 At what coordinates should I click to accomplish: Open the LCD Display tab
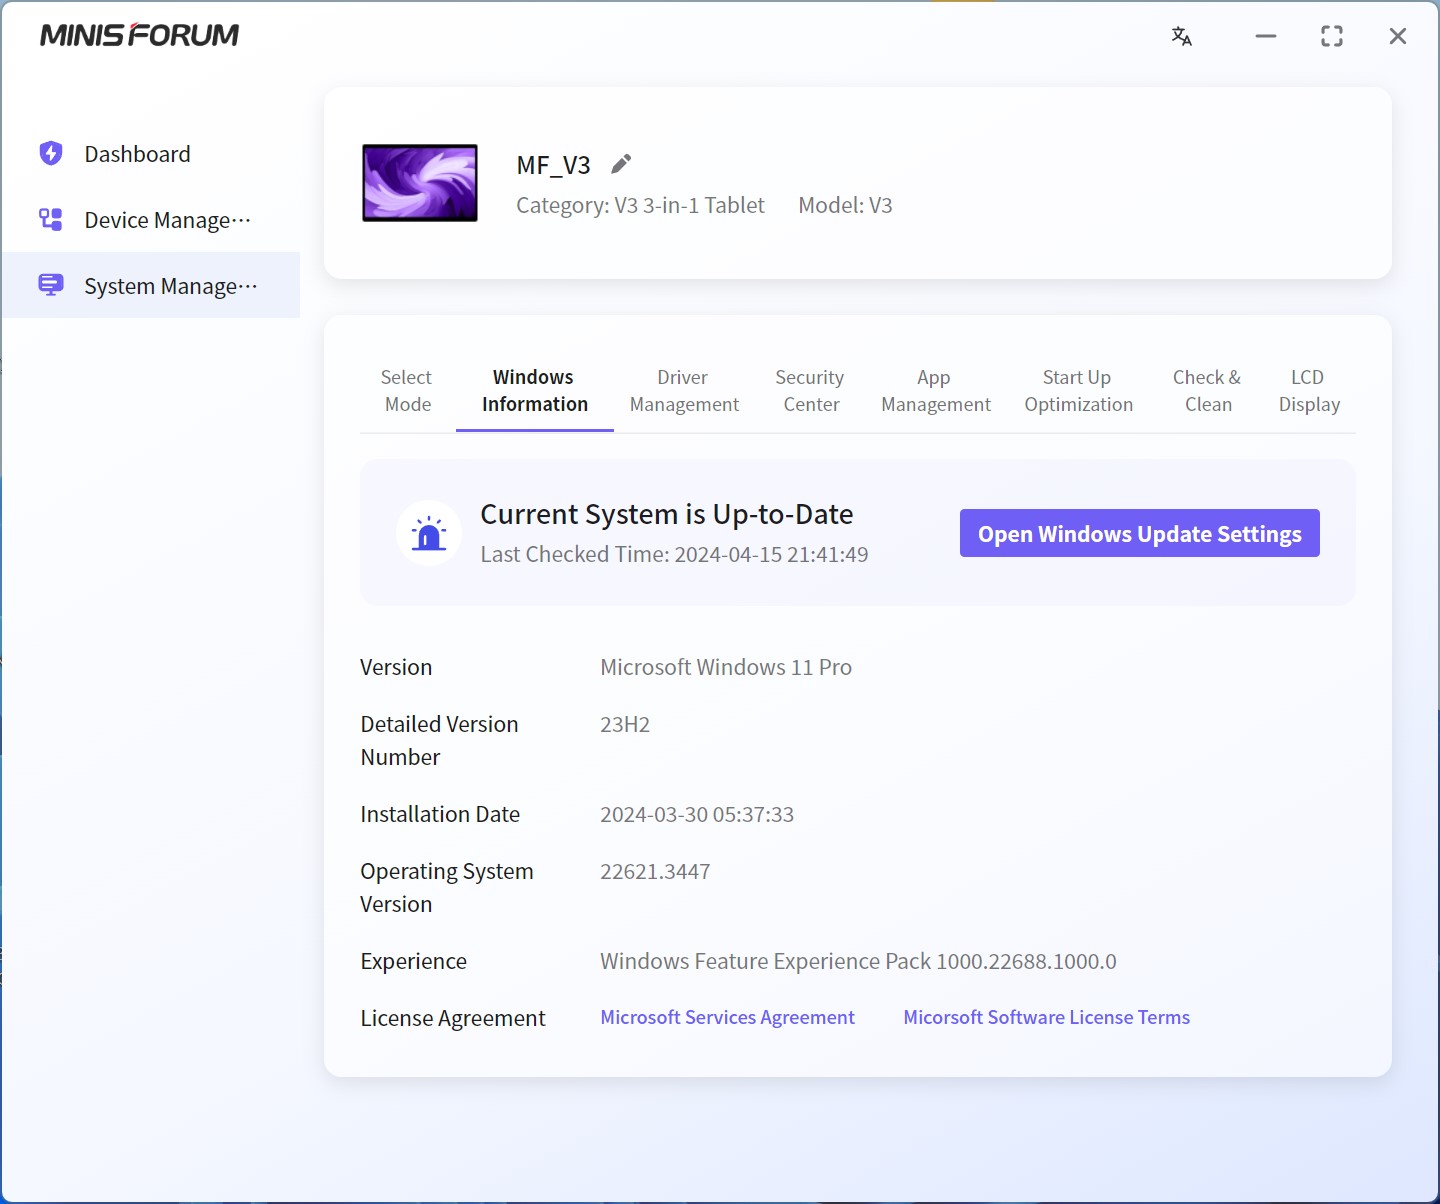1309,391
